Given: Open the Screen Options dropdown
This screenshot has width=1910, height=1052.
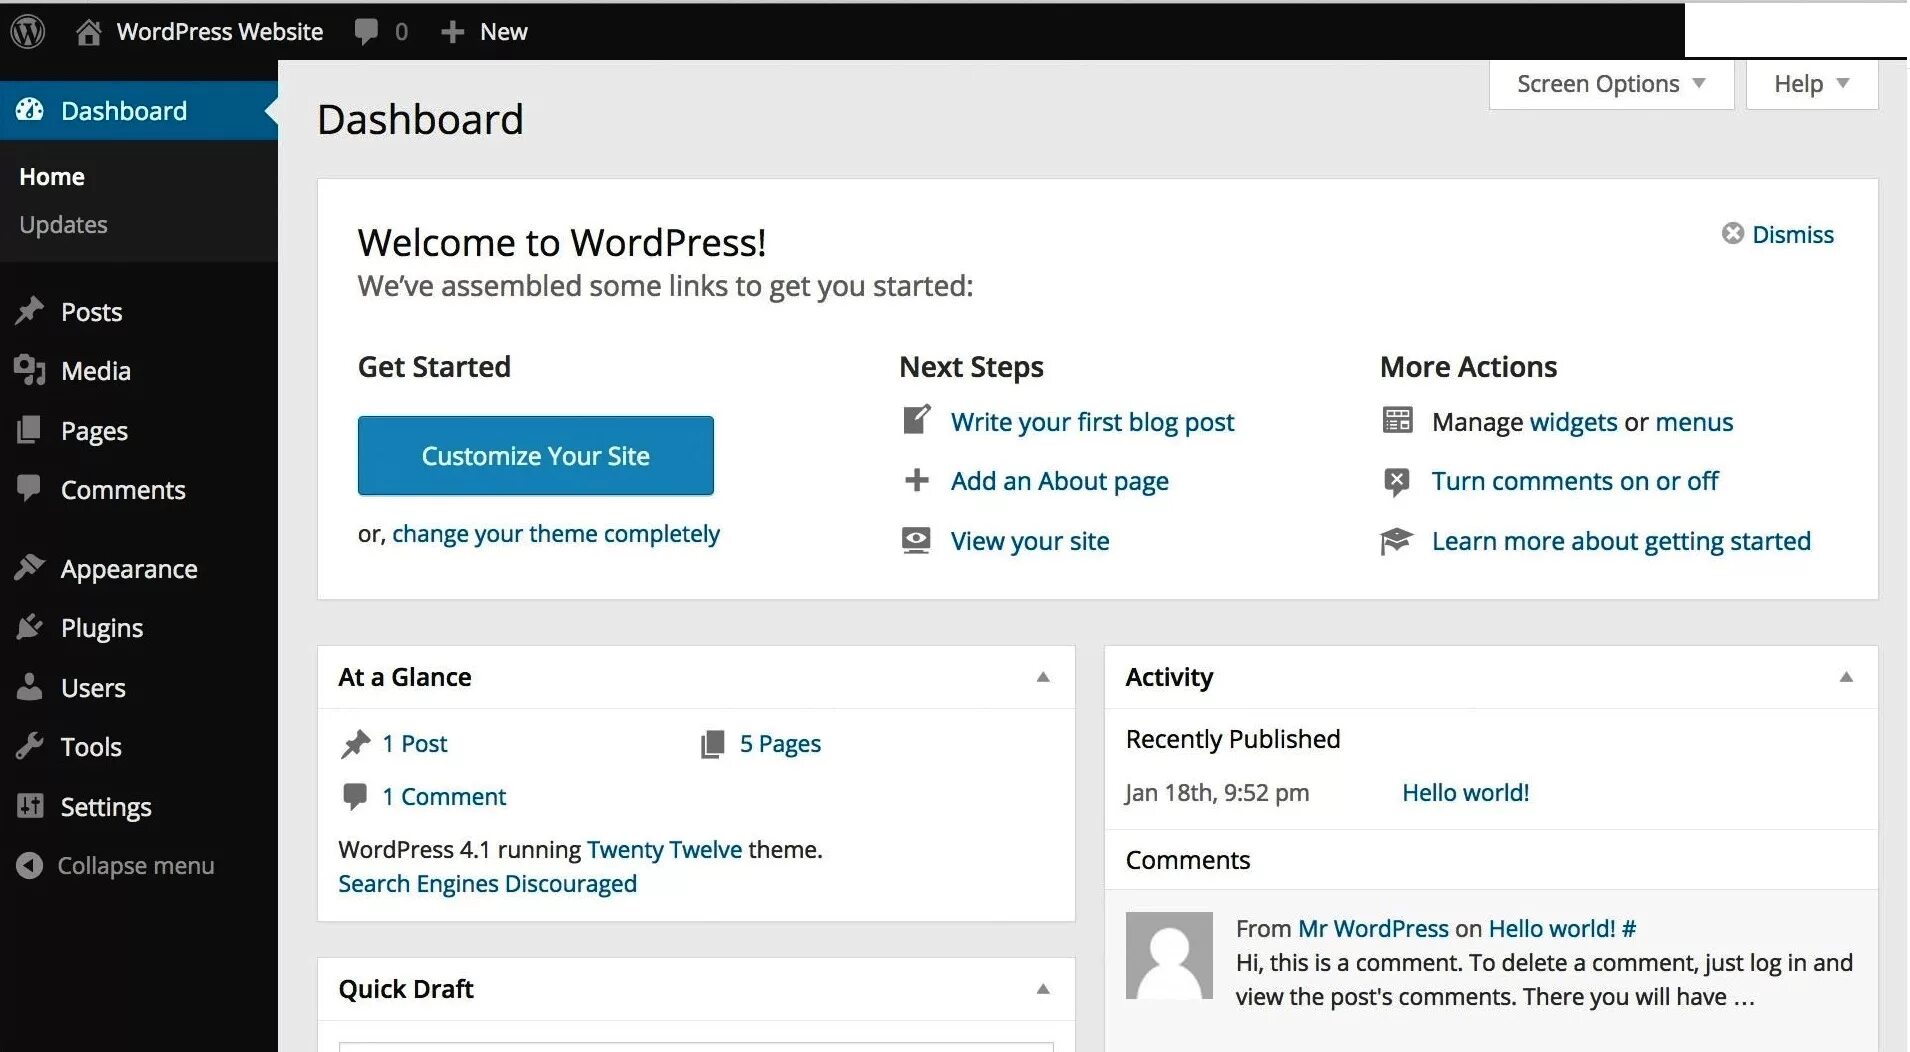Looking at the screenshot, I should click(1611, 84).
